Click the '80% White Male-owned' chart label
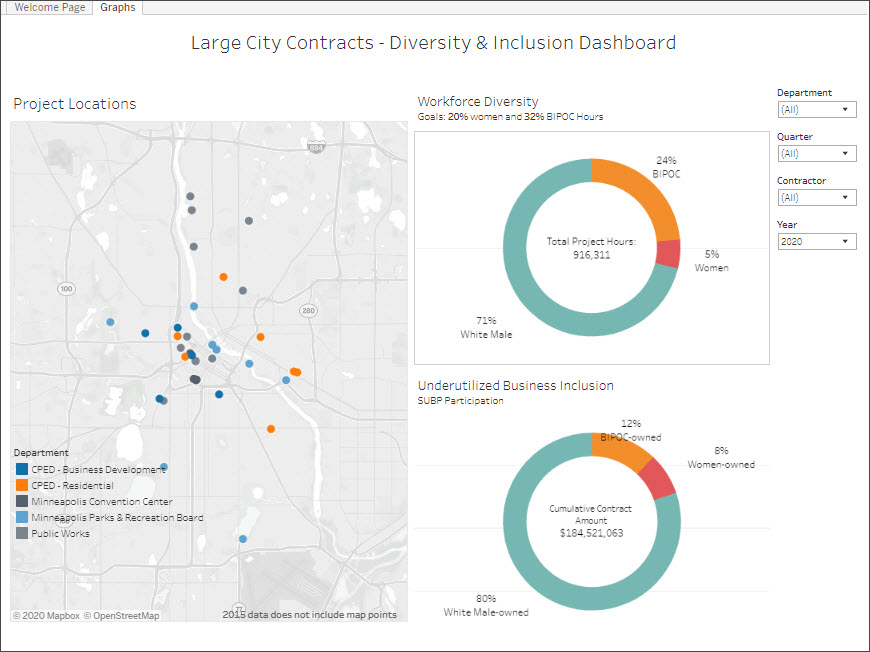This screenshot has height=652, width=870. click(486, 605)
